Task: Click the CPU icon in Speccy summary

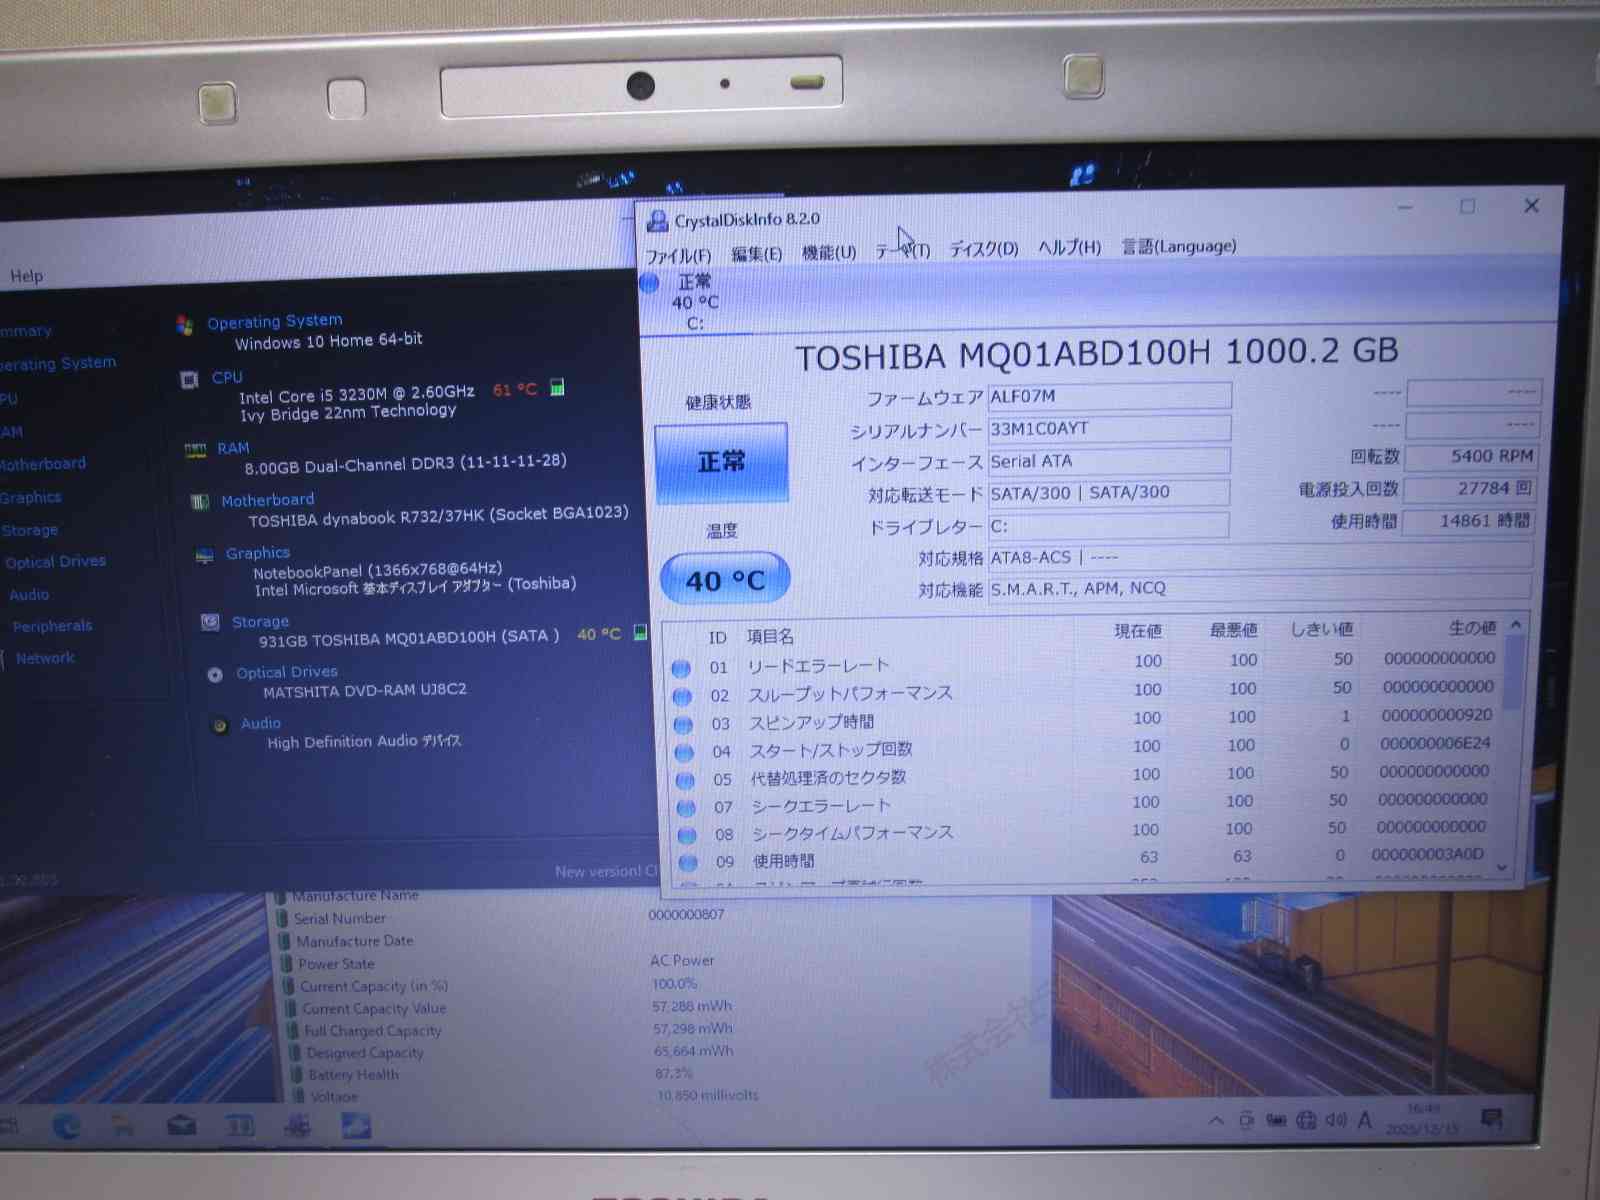Action: 189,380
